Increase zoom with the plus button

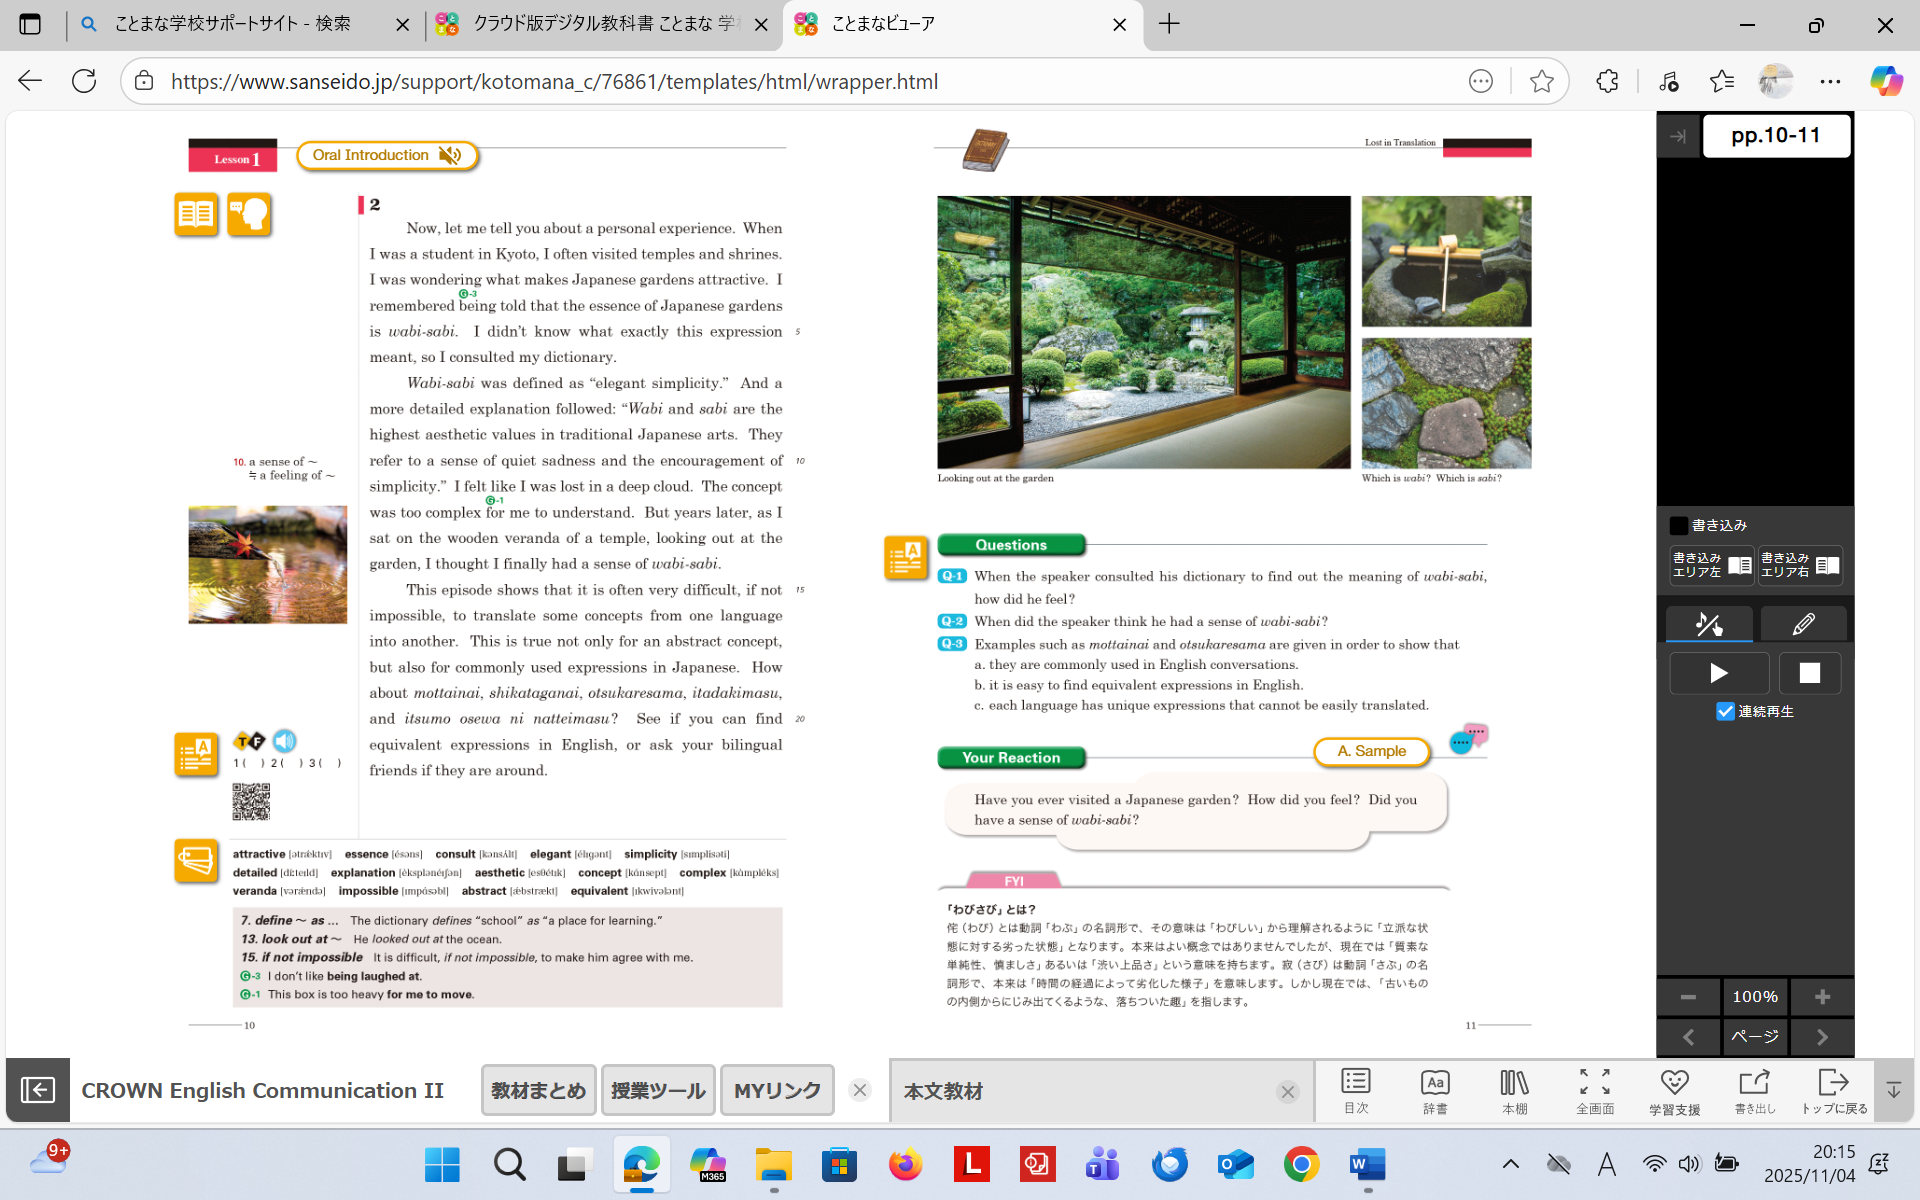(1822, 997)
